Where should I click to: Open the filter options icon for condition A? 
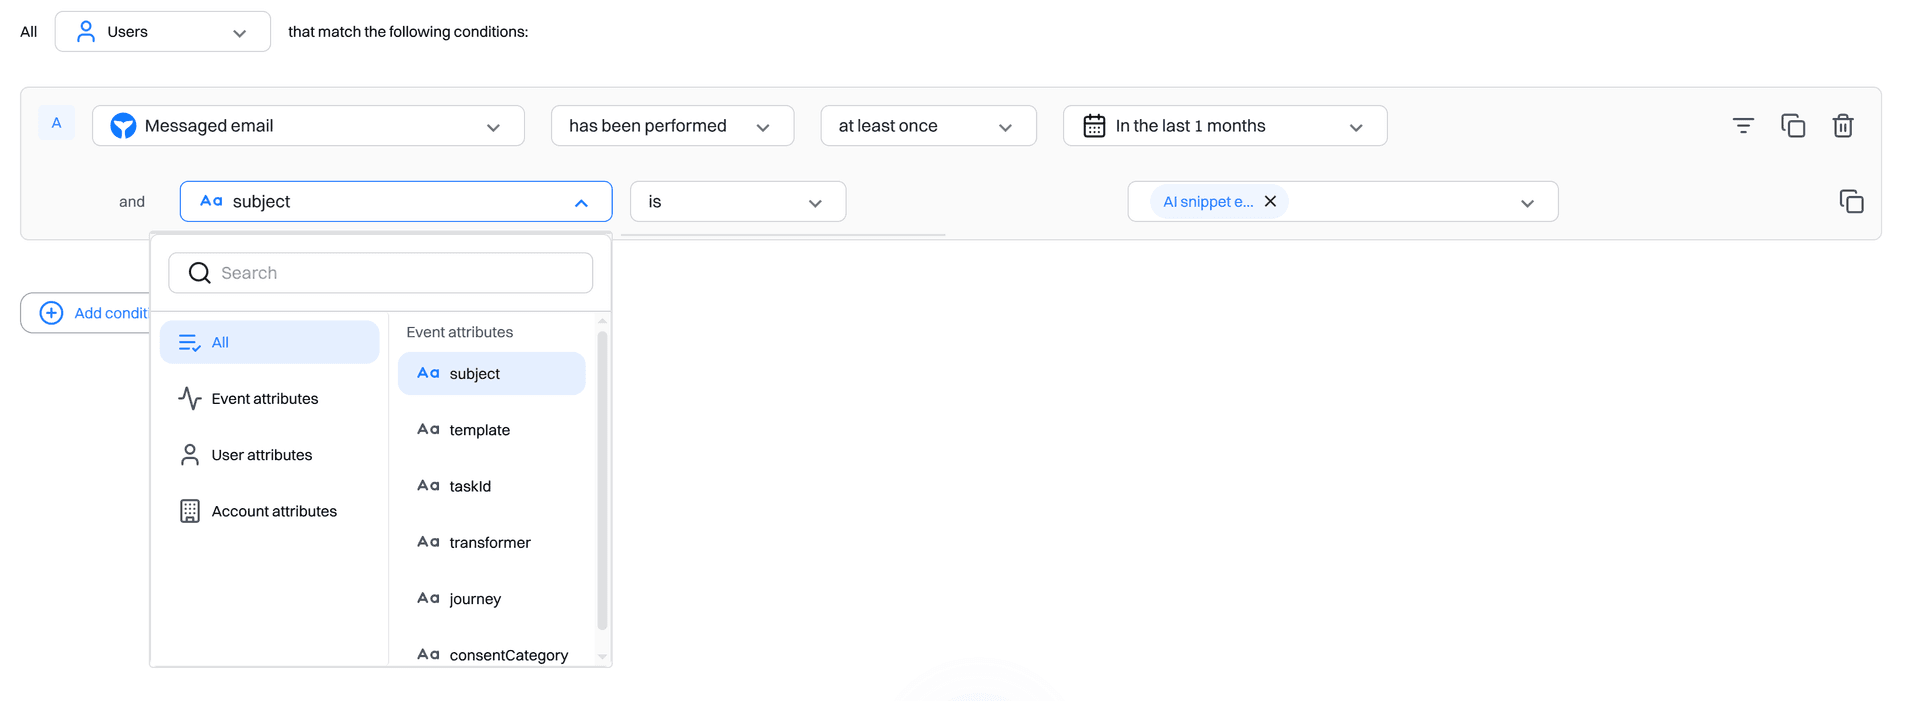[x=1743, y=126]
